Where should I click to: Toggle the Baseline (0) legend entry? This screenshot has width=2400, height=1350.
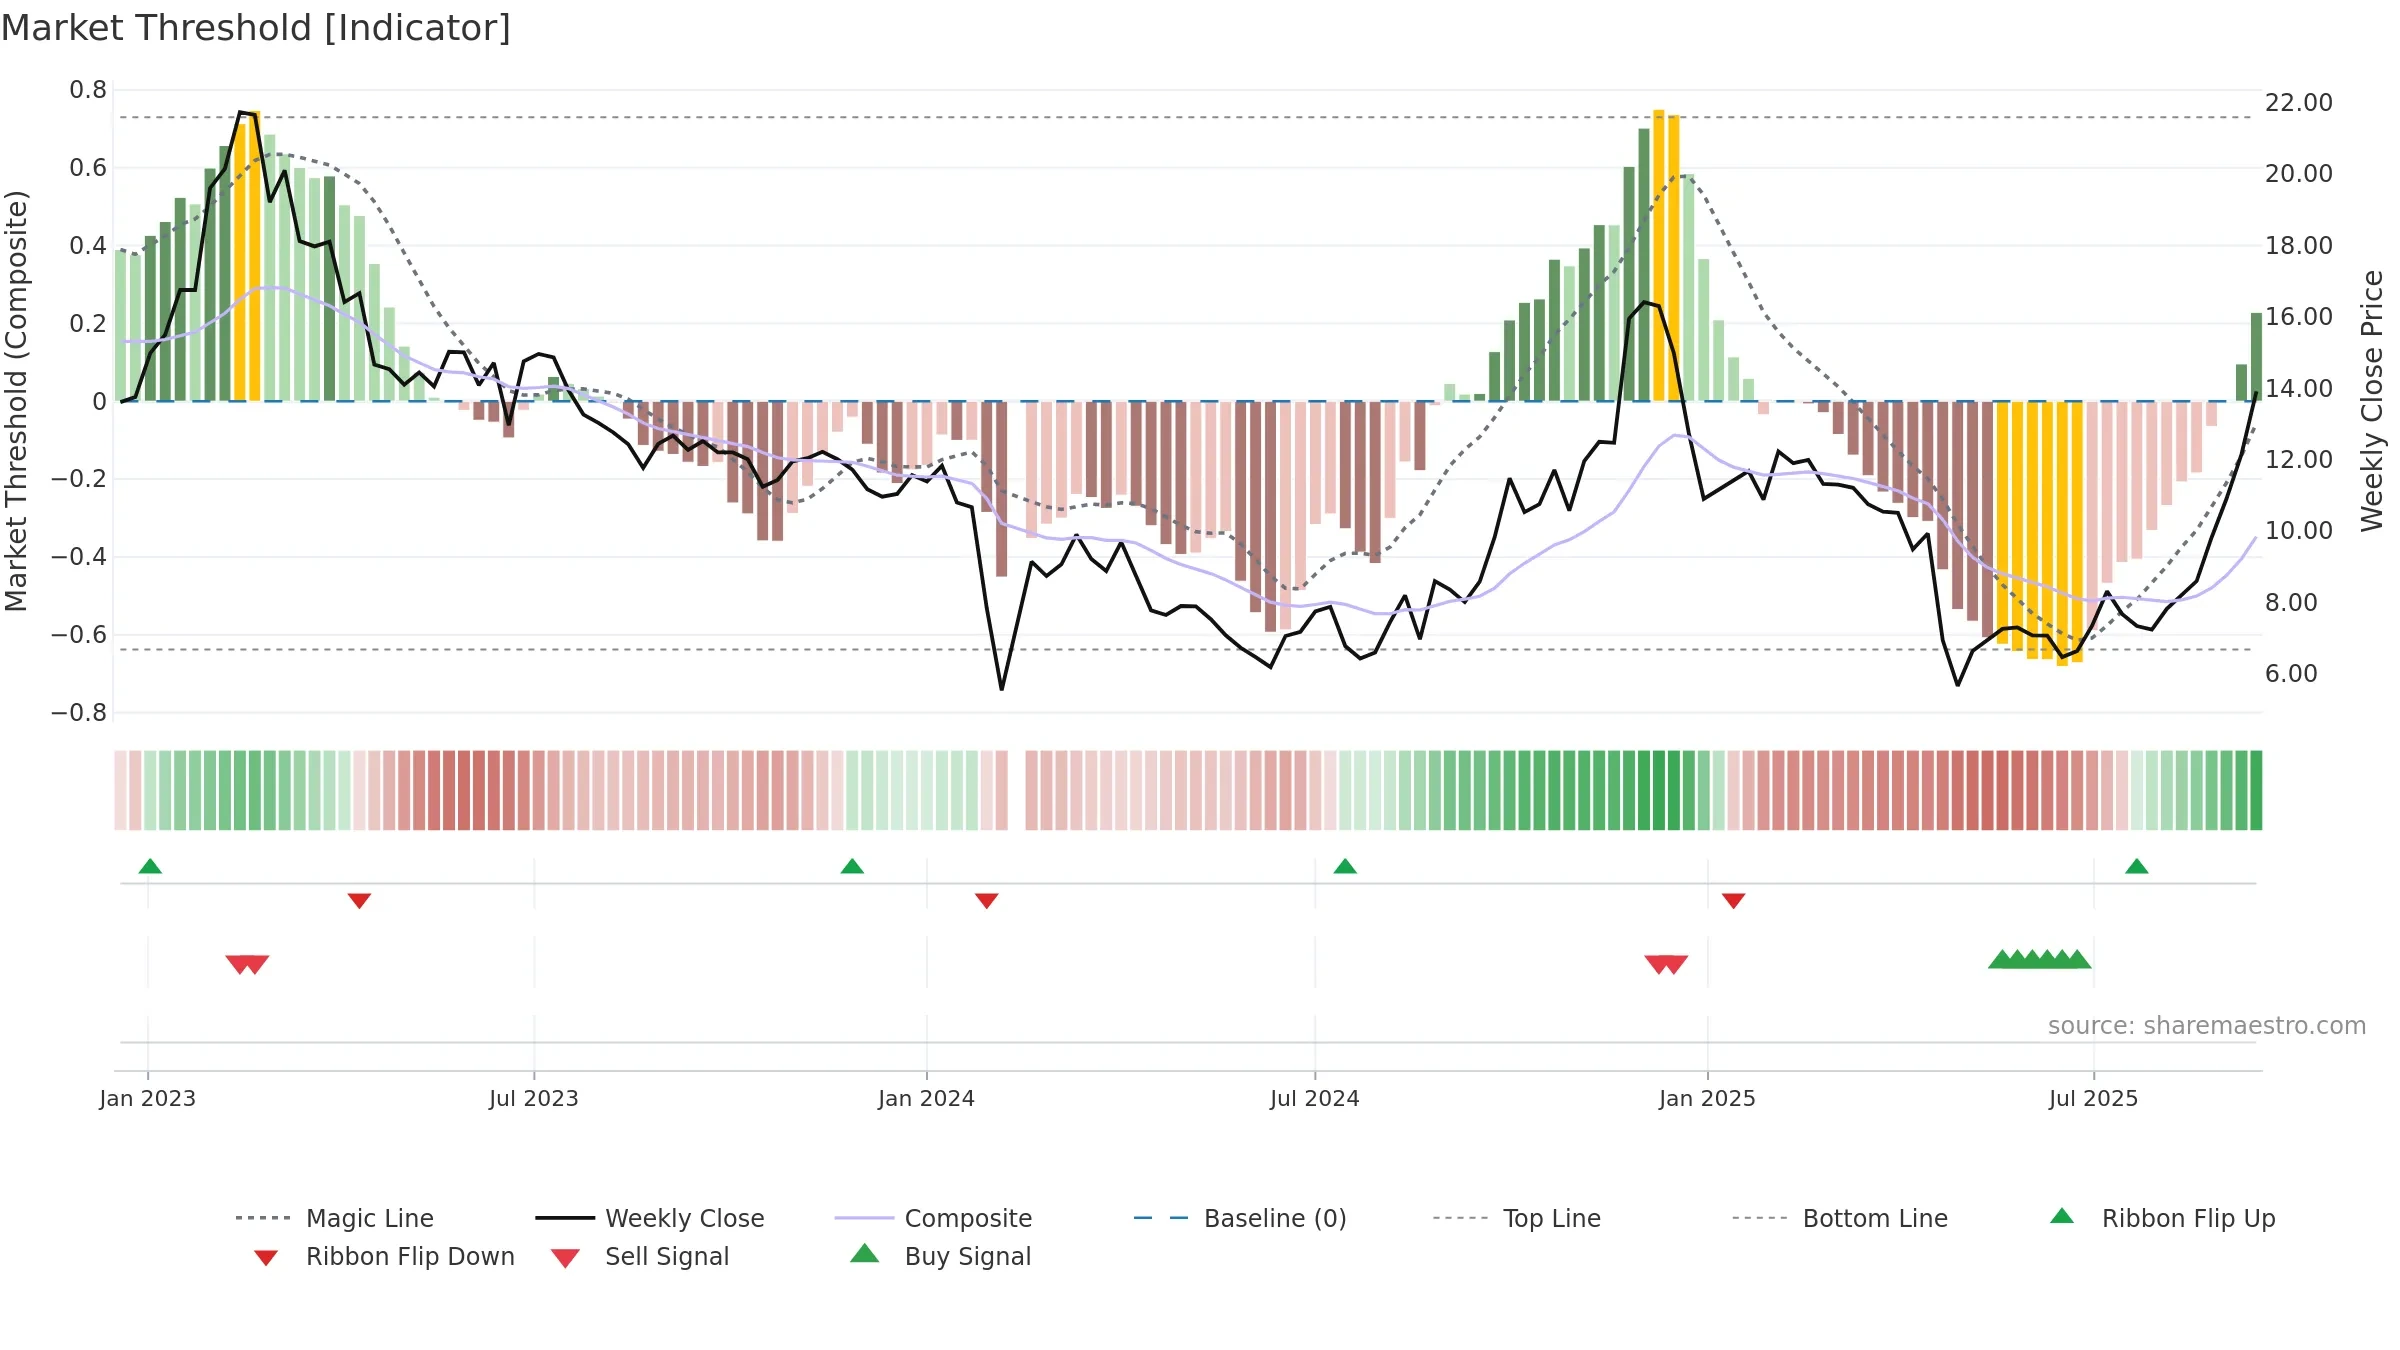tap(1240, 1218)
